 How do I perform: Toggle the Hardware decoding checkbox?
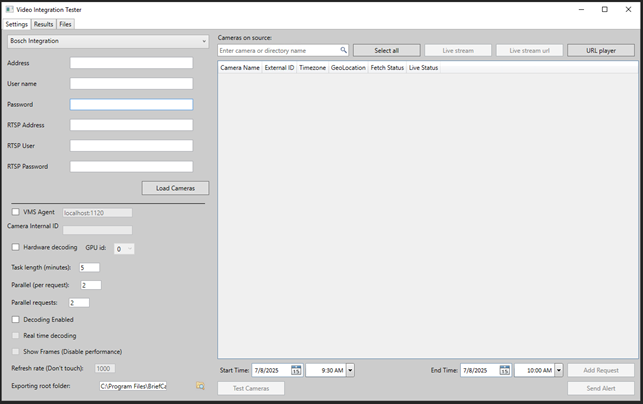click(16, 247)
